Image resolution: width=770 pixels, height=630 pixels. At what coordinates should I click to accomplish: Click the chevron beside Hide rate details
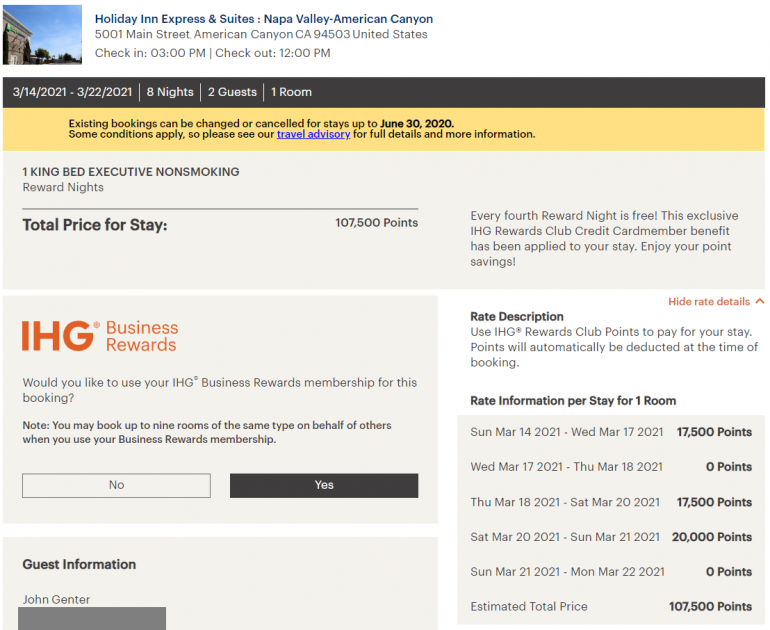[760, 301]
